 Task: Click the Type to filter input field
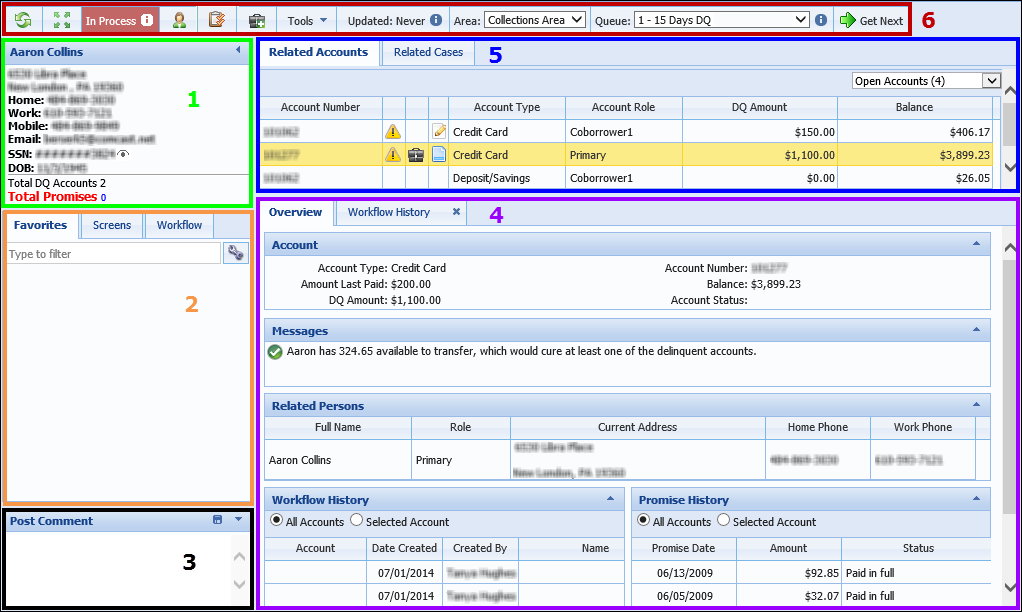coord(114,254)
